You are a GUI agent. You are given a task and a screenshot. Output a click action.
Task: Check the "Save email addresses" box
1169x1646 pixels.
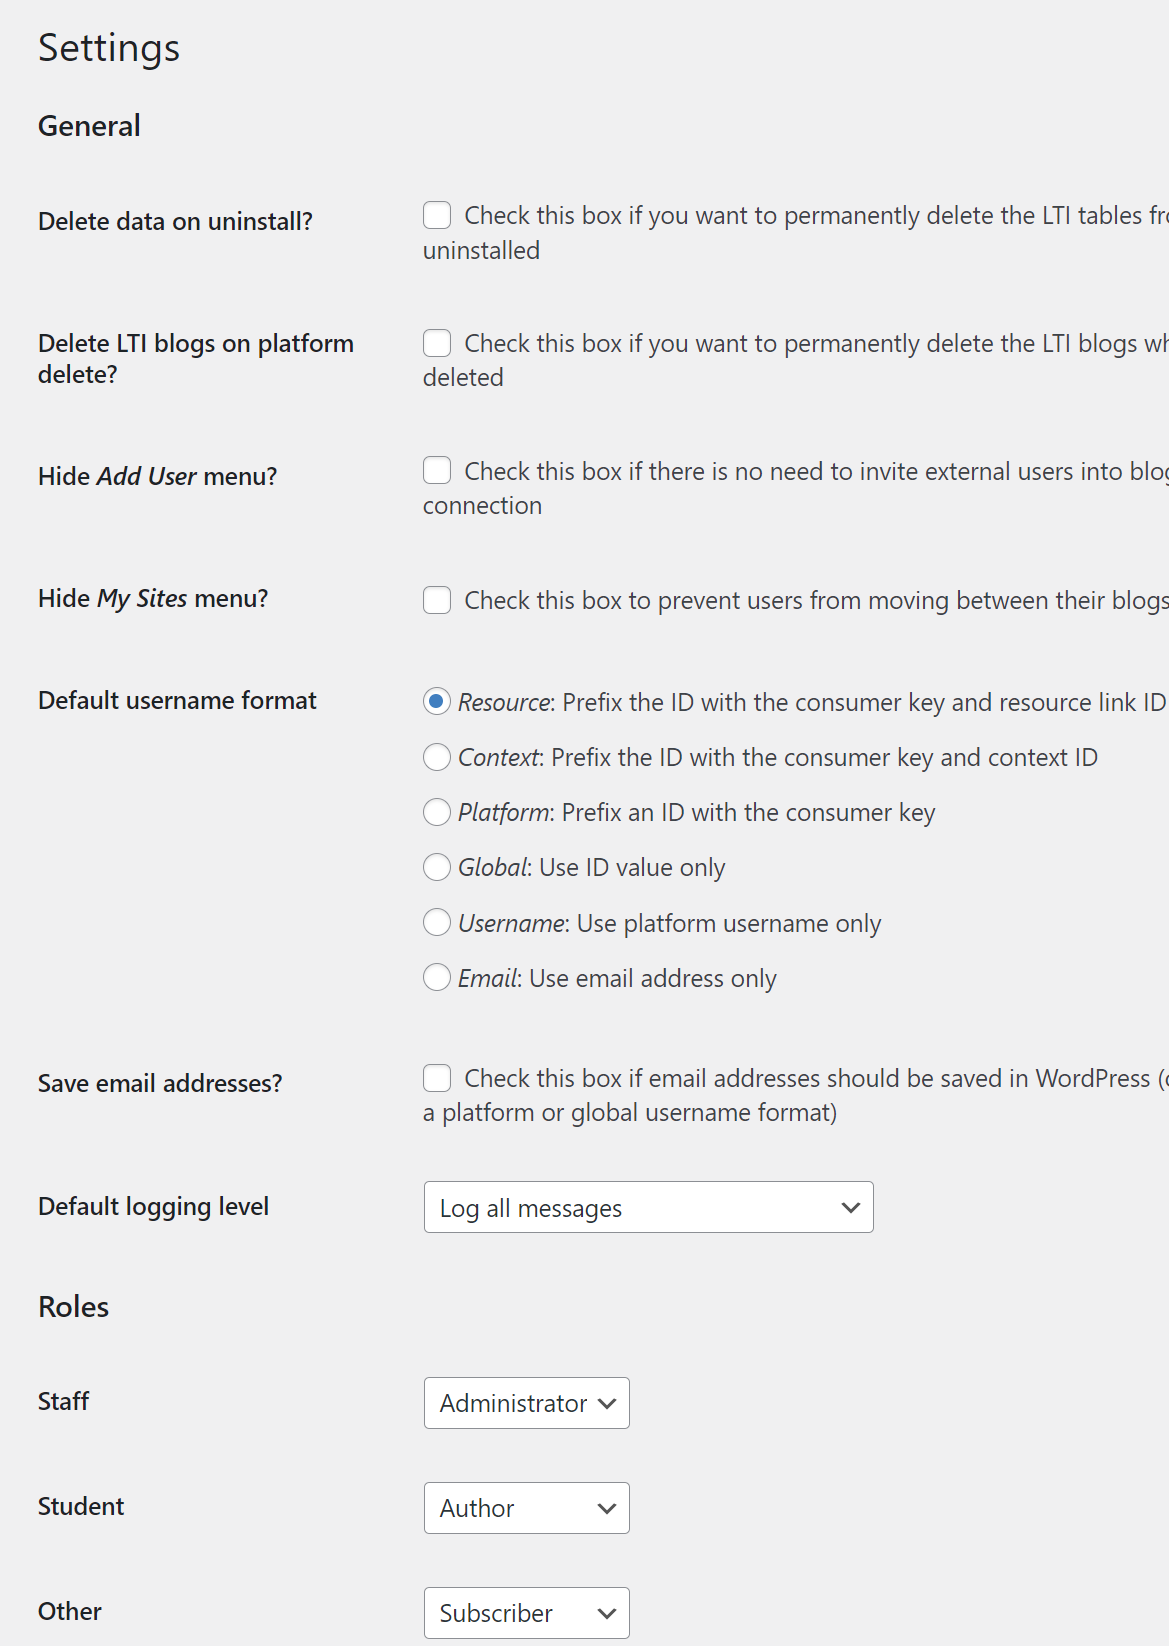click(x=437, y=1078)
